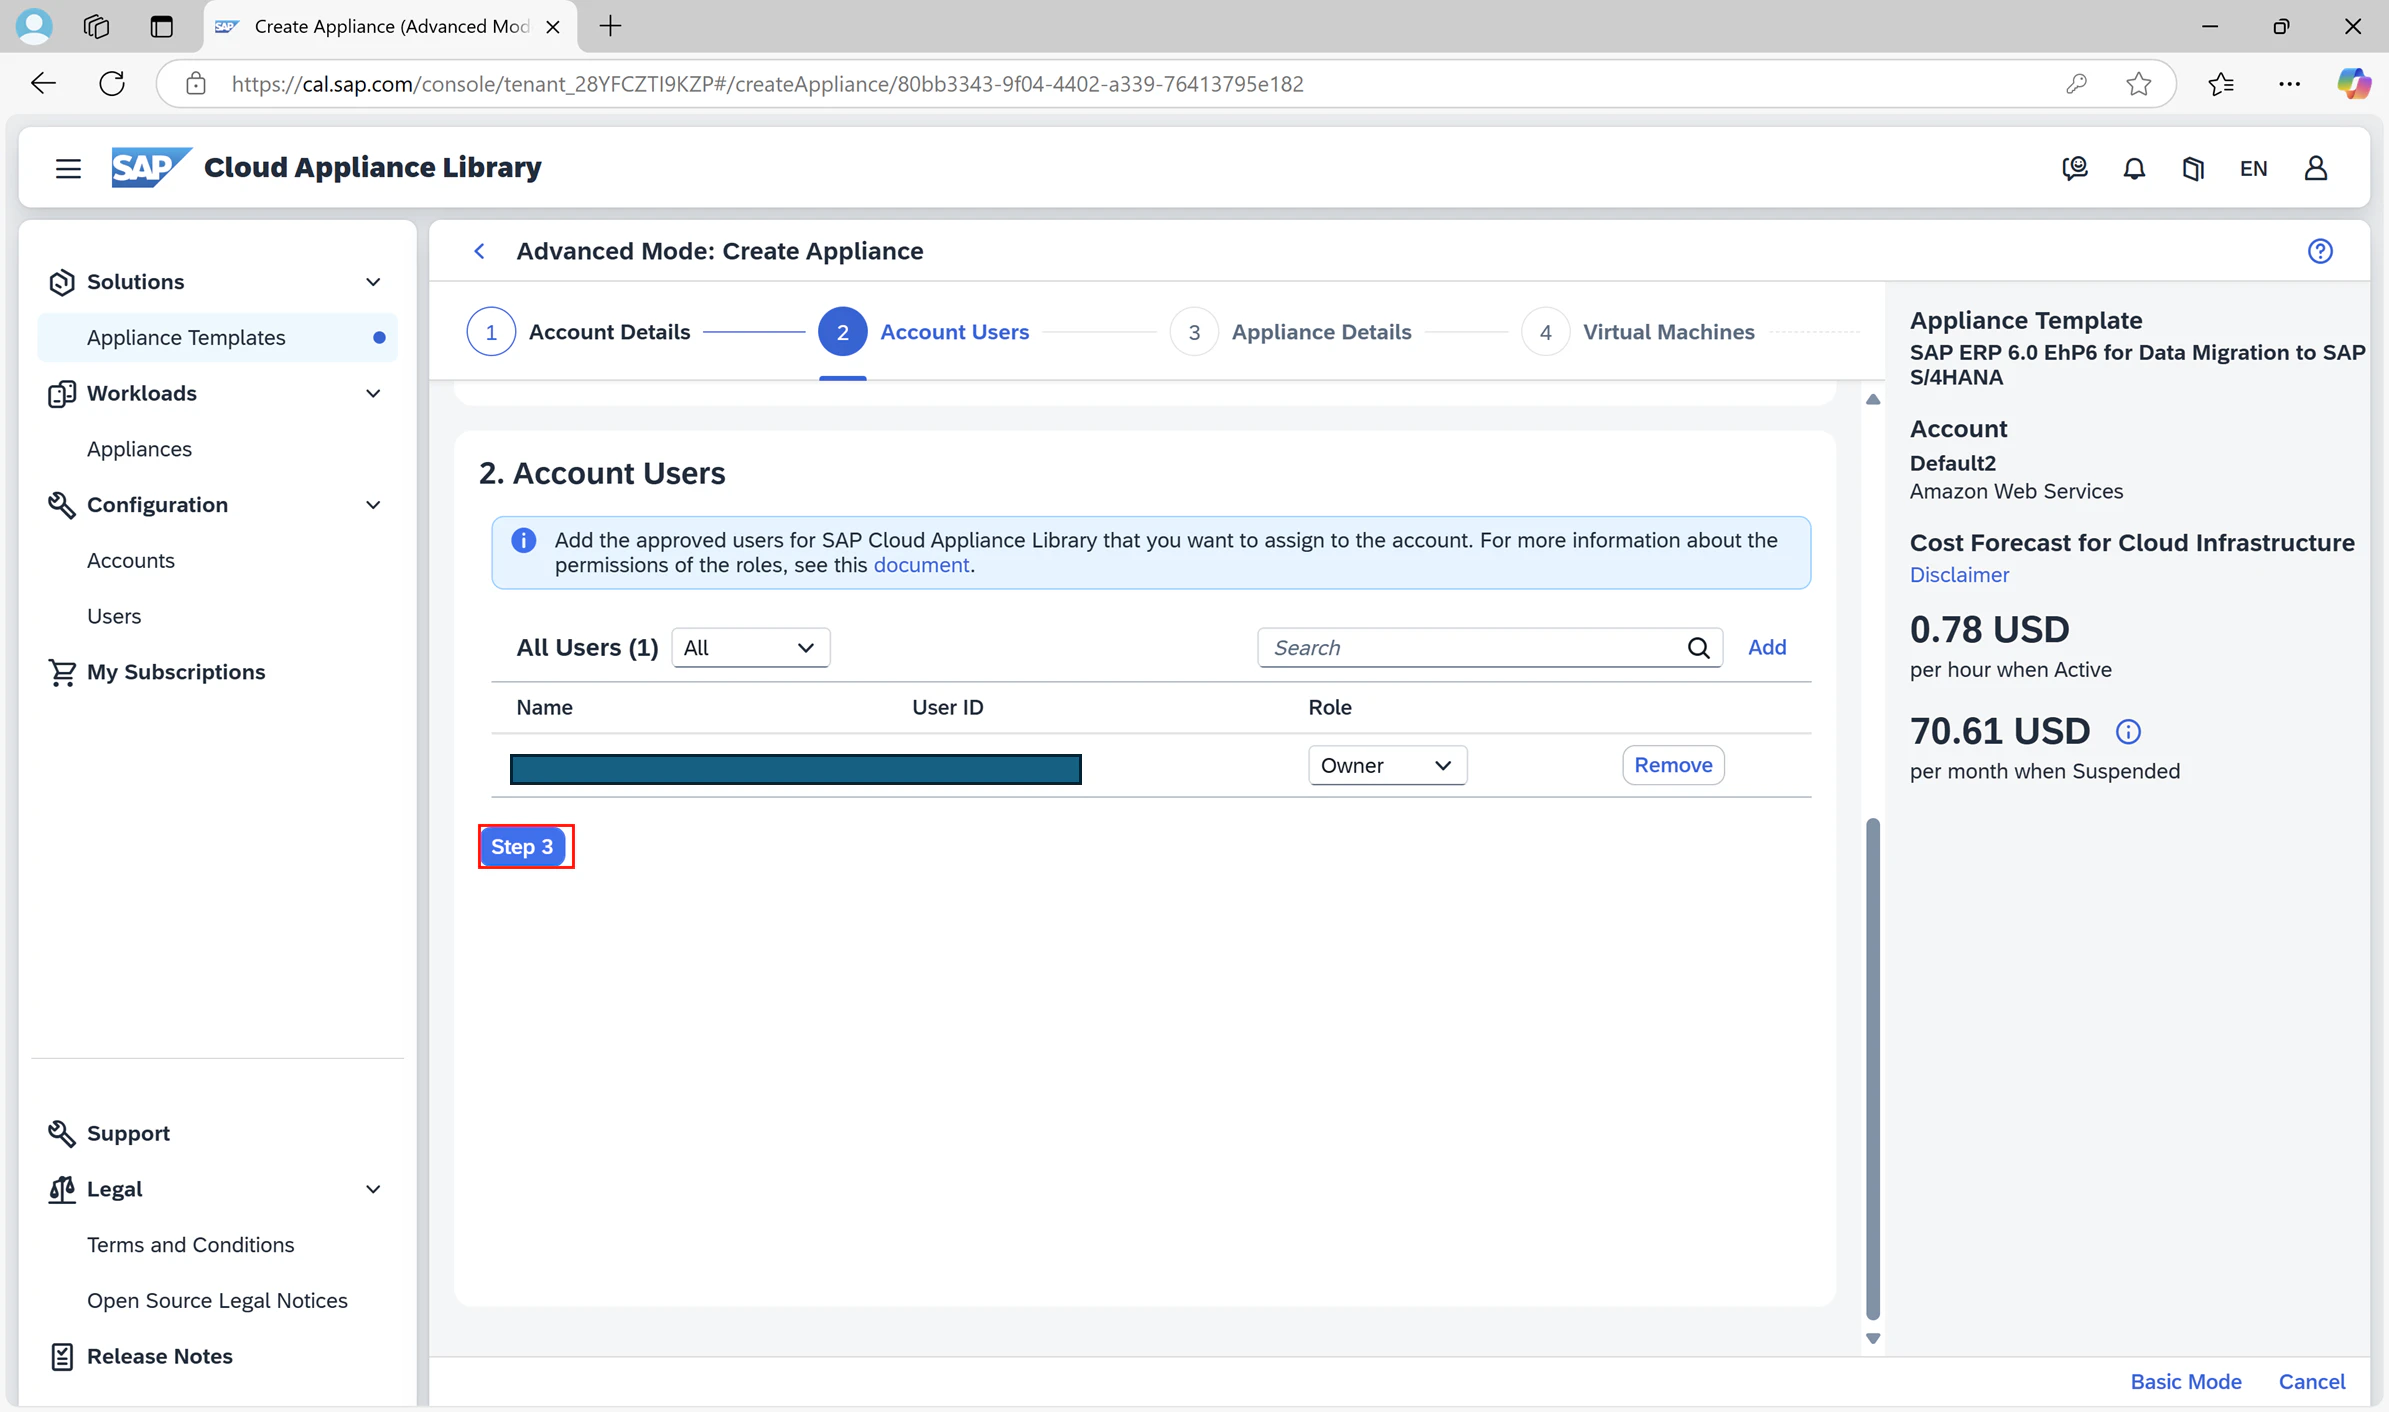Click the user Search field
Viewport: 2389px width, 1412px height.
pyautogui.click(x=1490, y=648)
